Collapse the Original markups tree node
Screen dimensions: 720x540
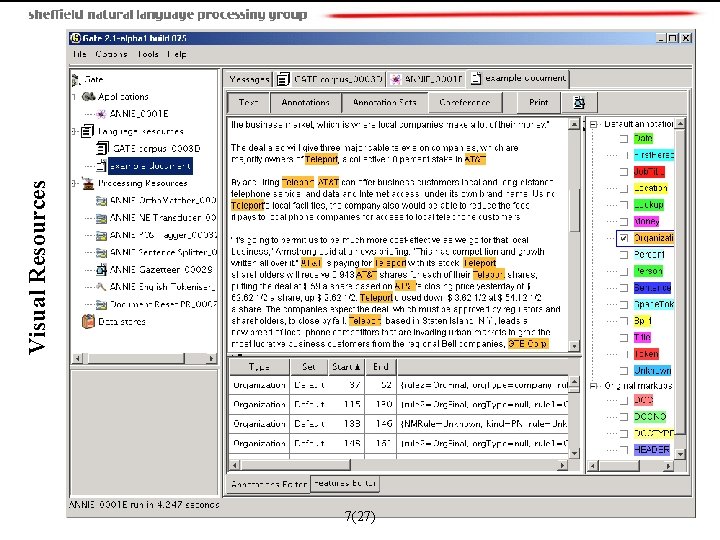point(593,386)
